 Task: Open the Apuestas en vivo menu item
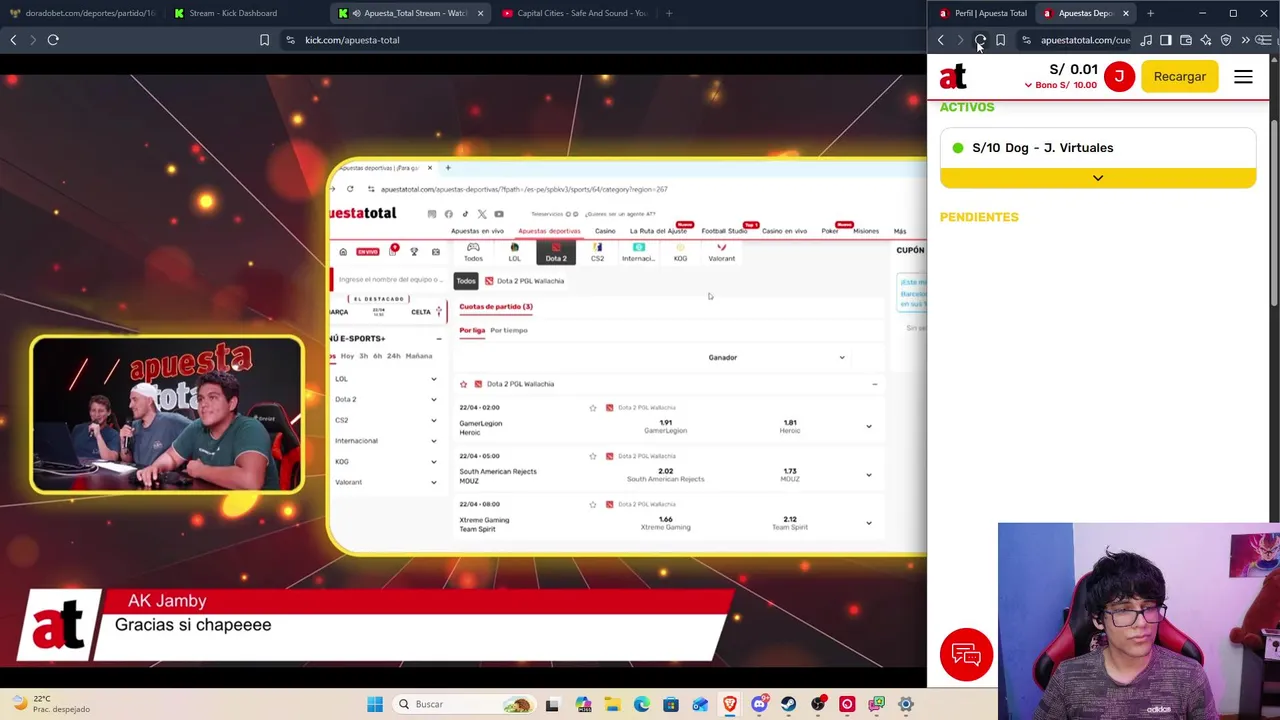(477, 231)
